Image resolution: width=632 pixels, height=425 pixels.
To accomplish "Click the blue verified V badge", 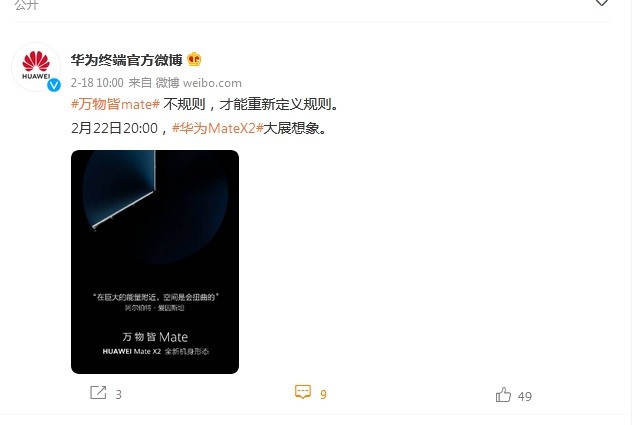I will tap(54, 85).
